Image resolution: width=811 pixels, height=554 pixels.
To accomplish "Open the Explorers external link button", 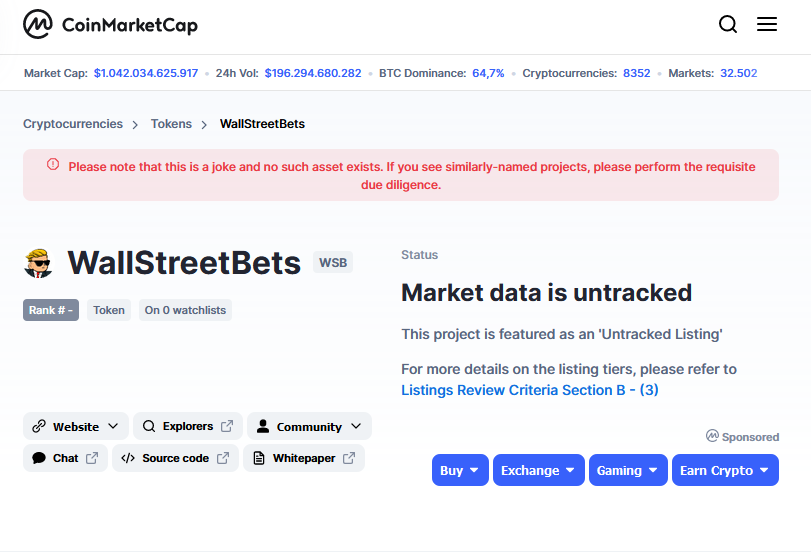I will [187, 426].
